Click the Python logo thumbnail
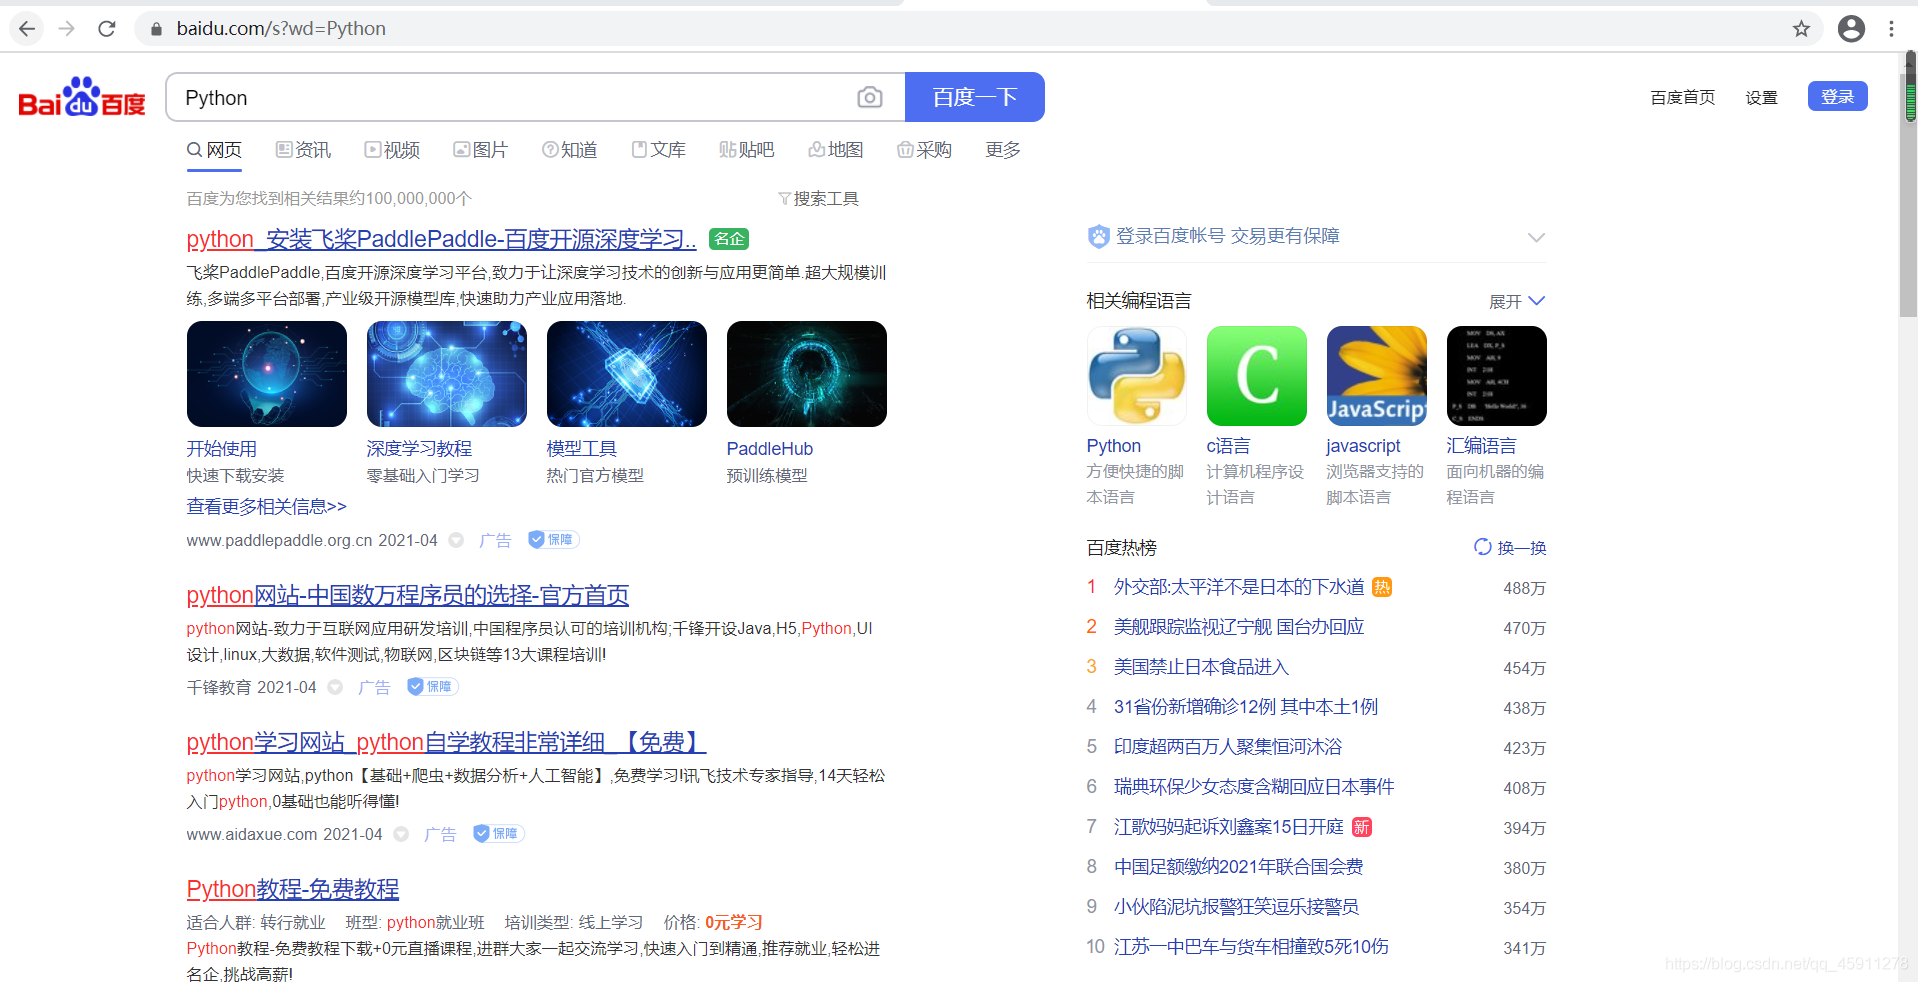Image resolution: width=1918 pixels, height=982 pixels. [1136, 376]
